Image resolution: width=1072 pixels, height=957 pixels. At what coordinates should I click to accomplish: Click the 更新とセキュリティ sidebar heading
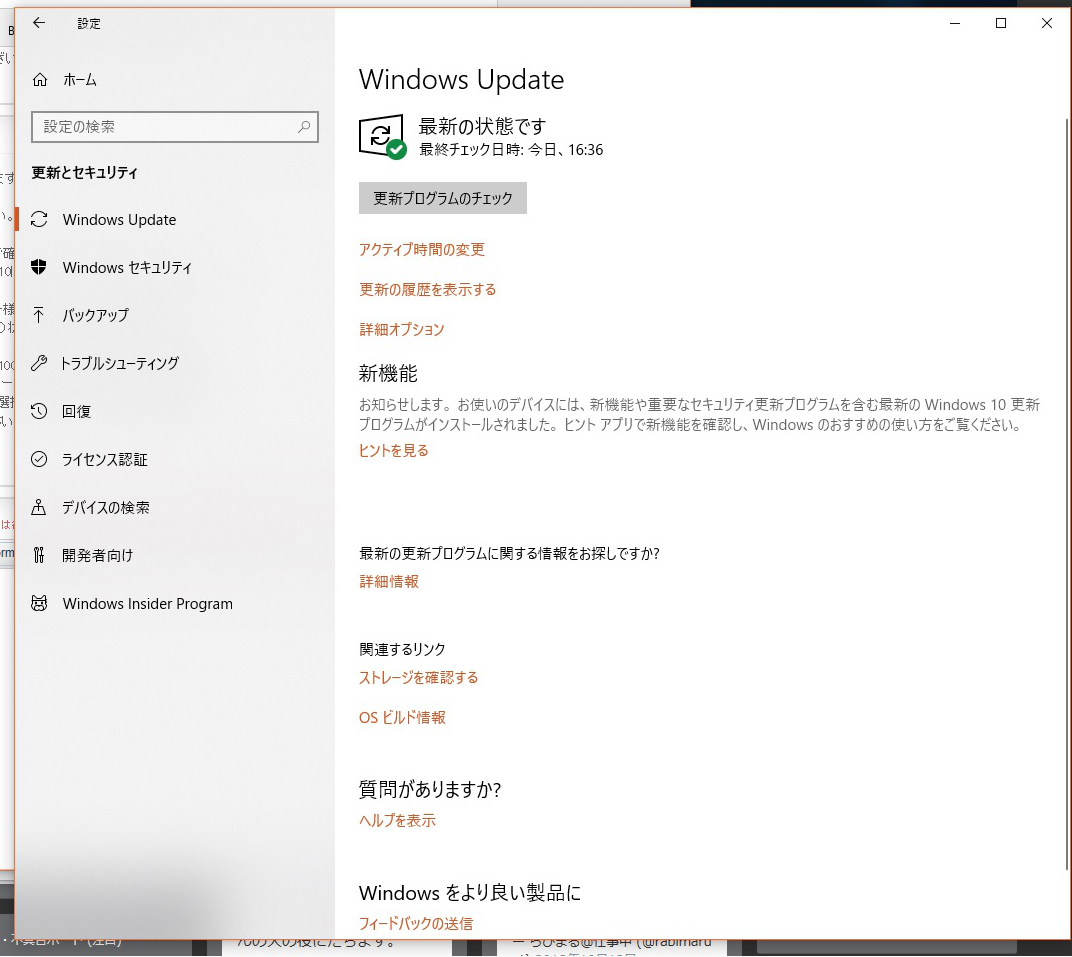click(x=85, y=172)
